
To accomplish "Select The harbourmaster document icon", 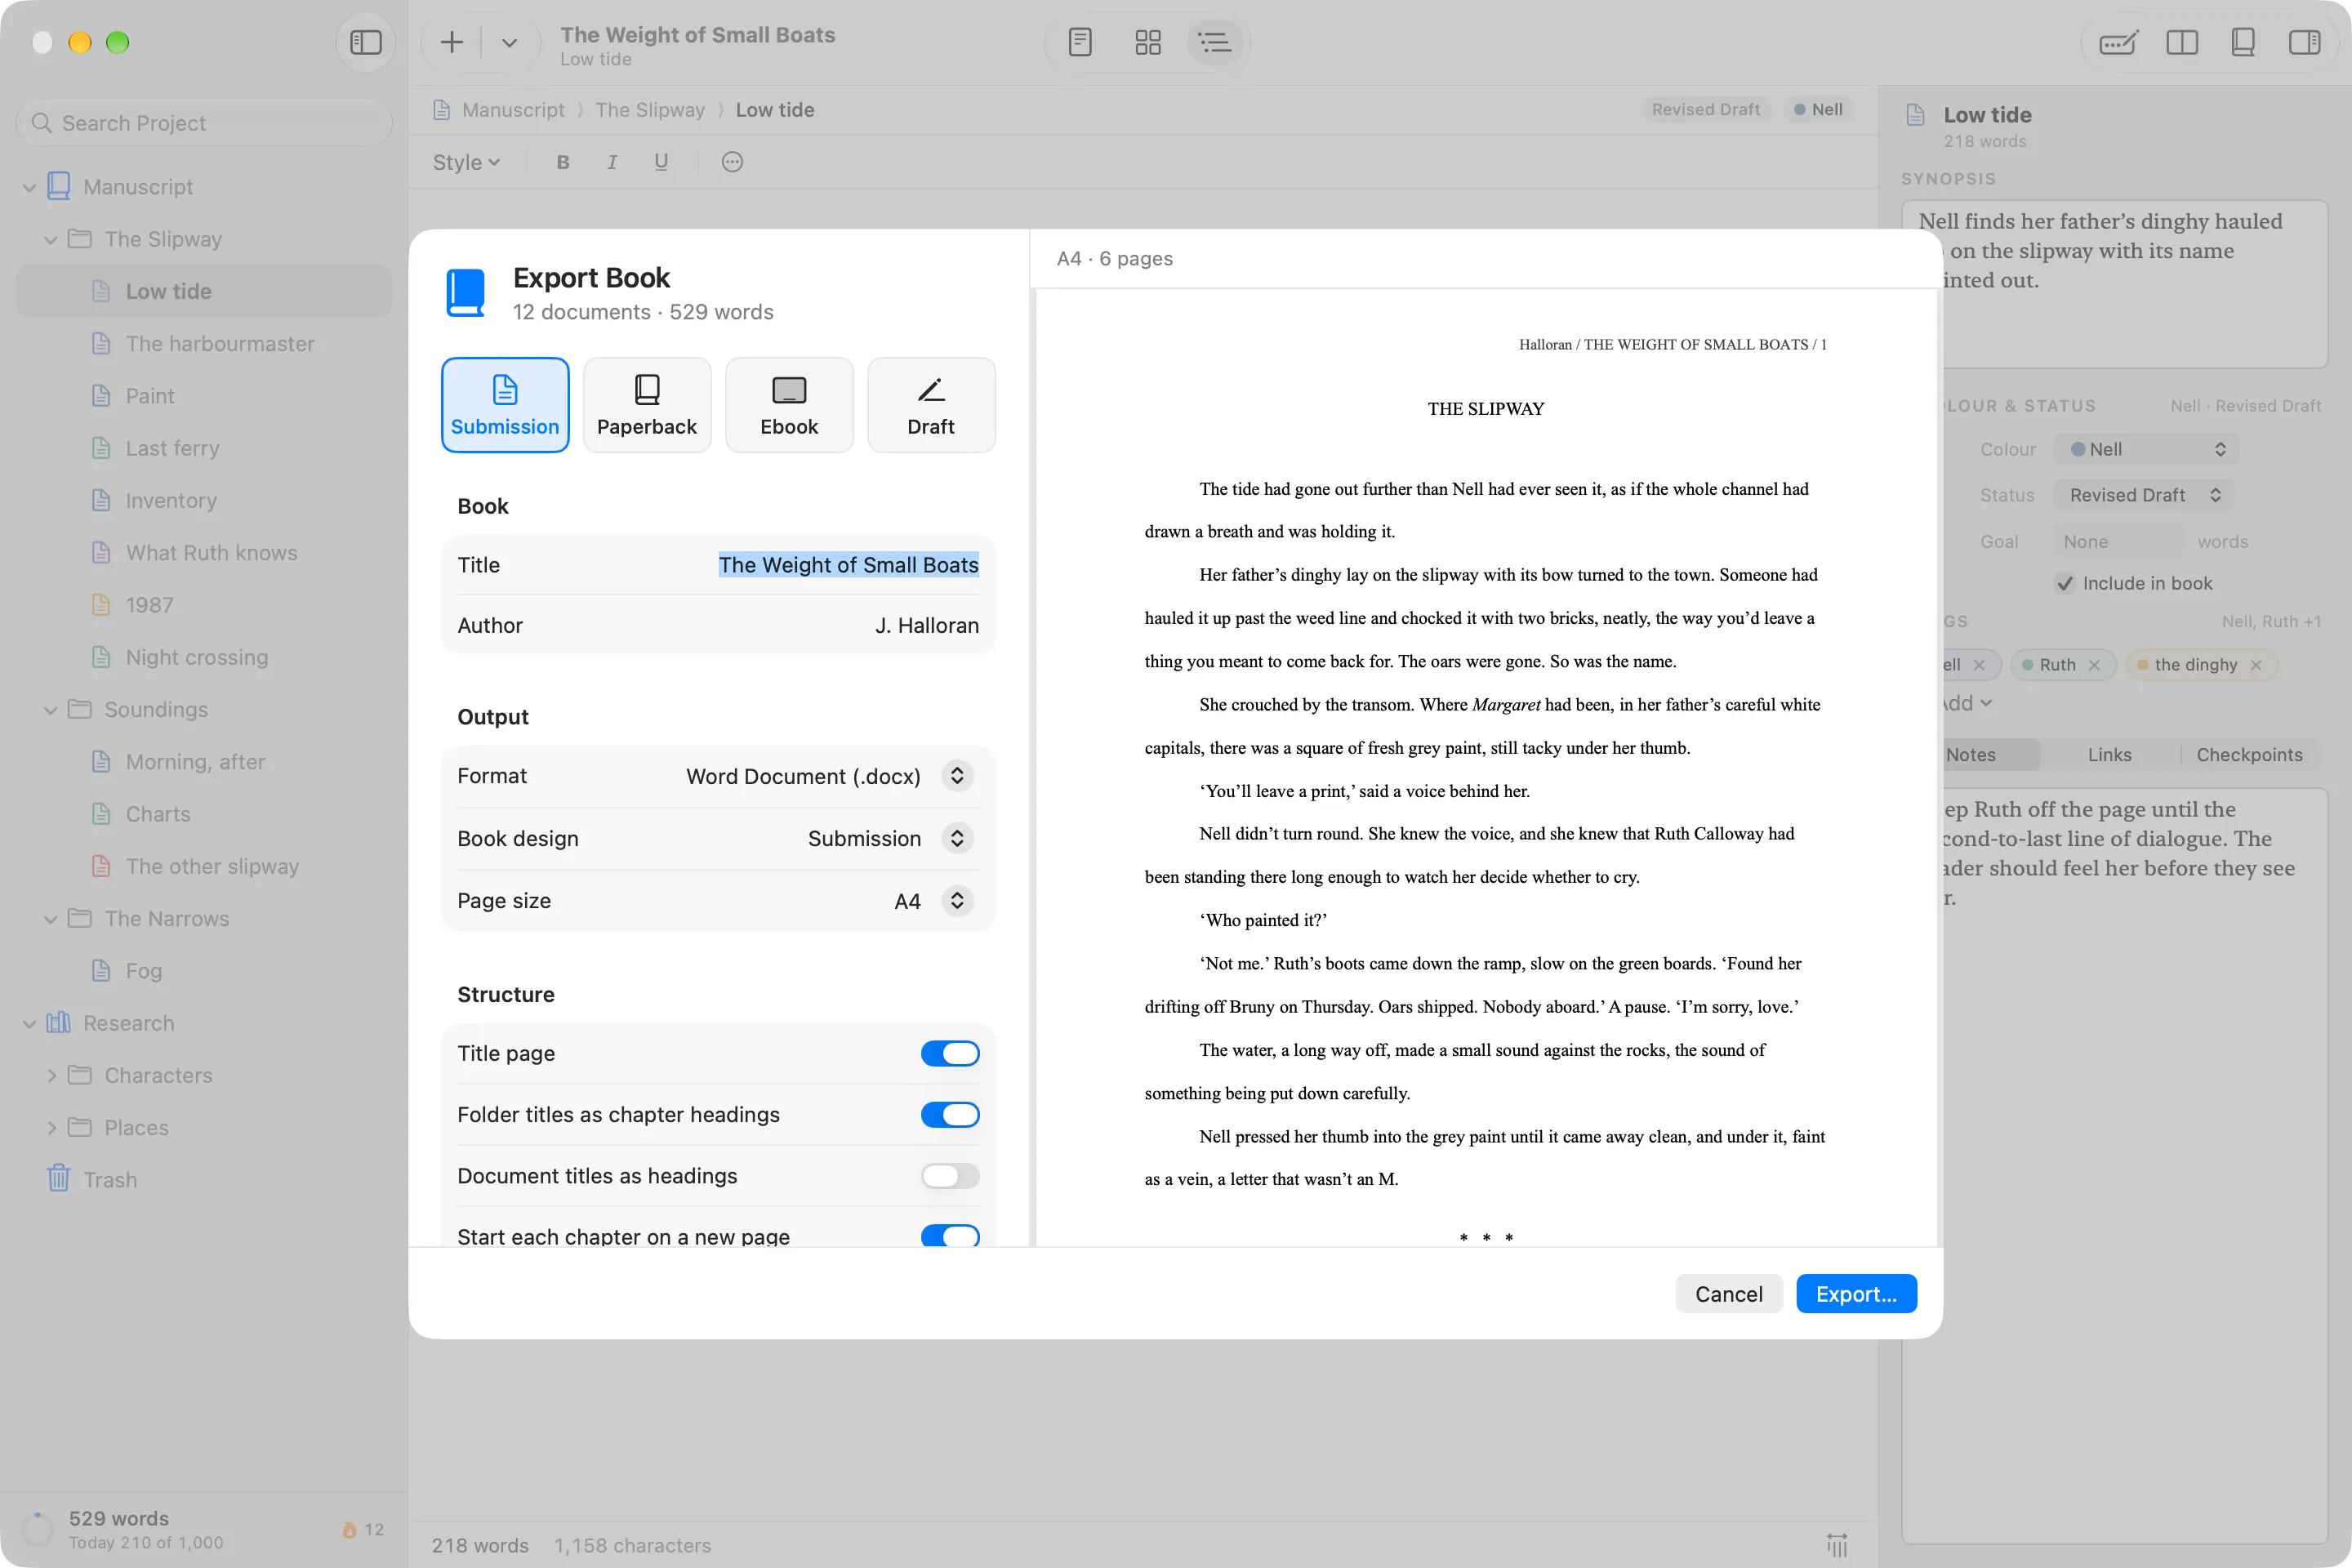I will coord(101,344).
